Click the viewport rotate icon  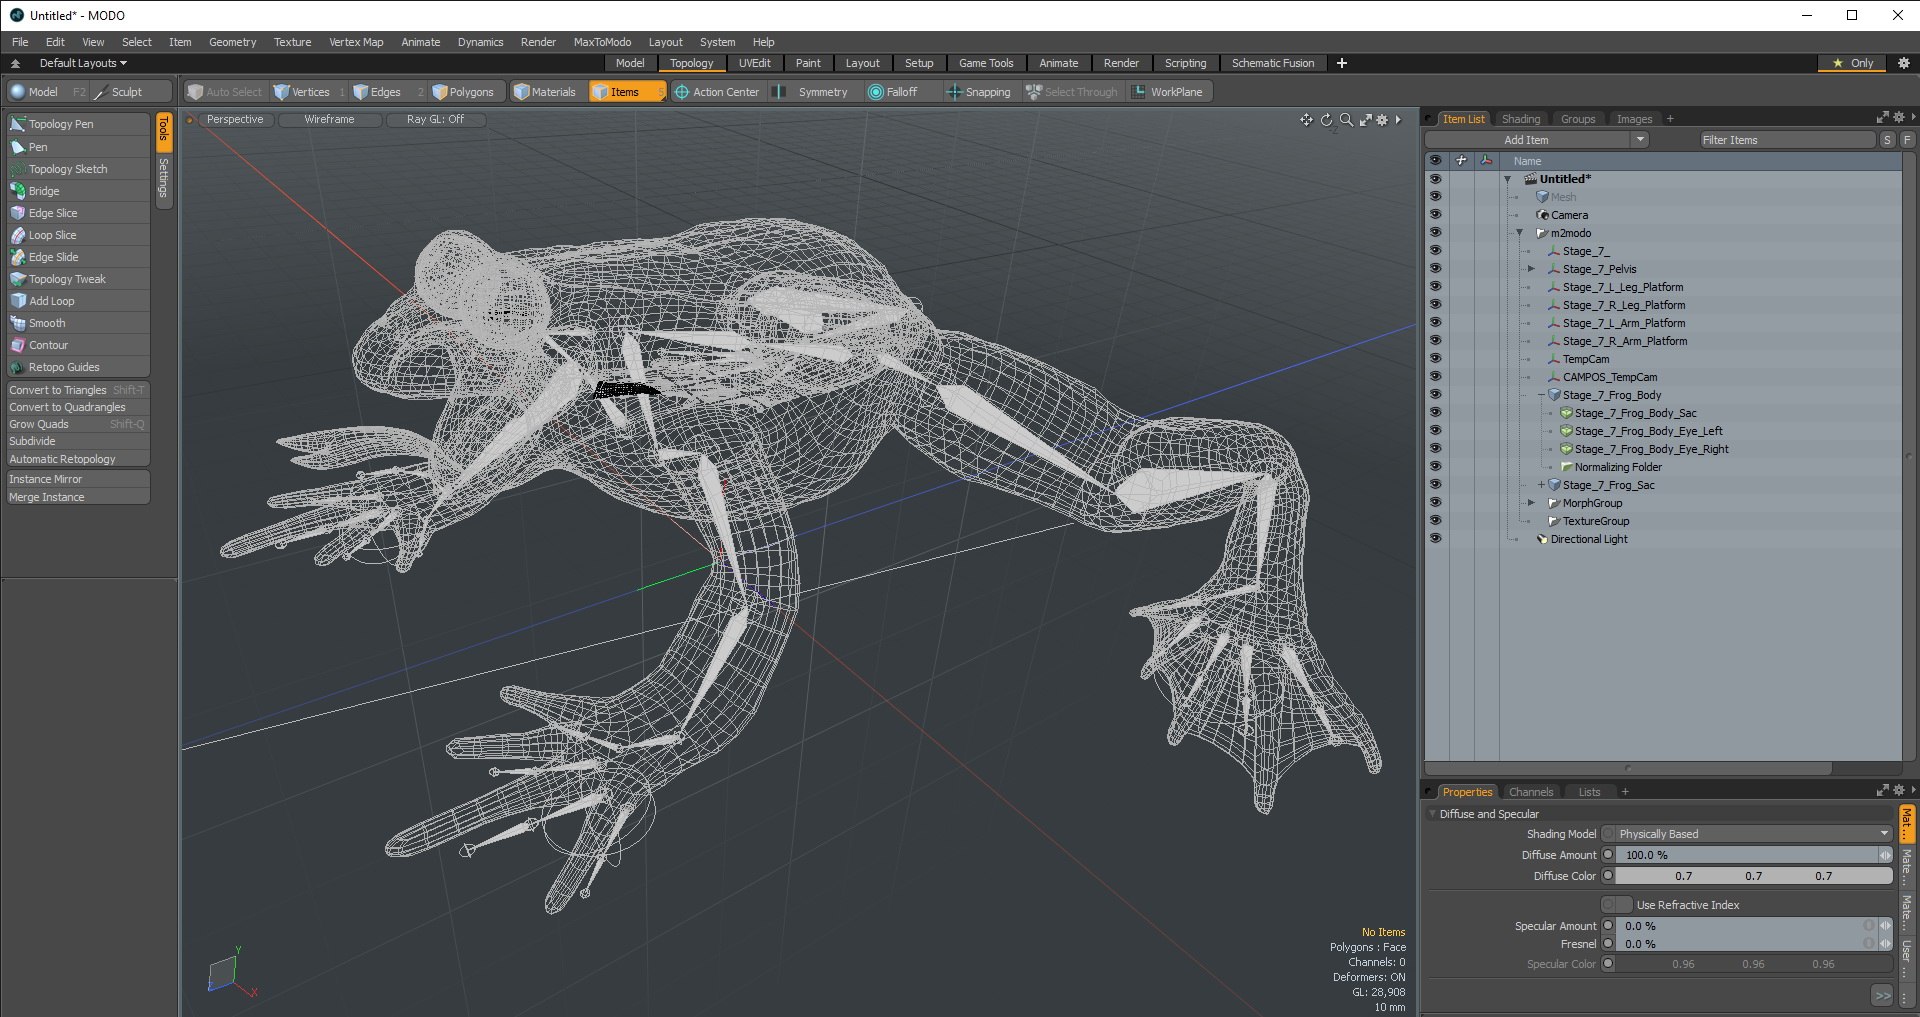tap(1326, 120)
